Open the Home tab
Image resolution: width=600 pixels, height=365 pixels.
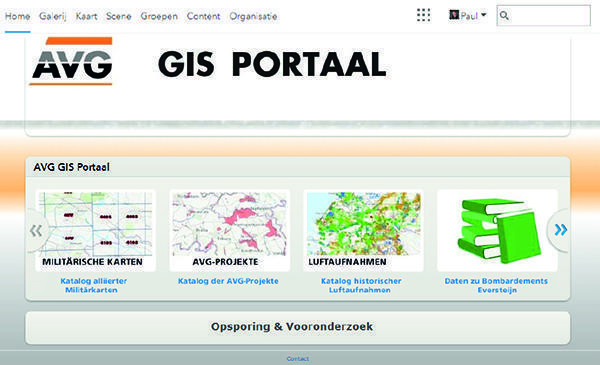click(18, 16)
